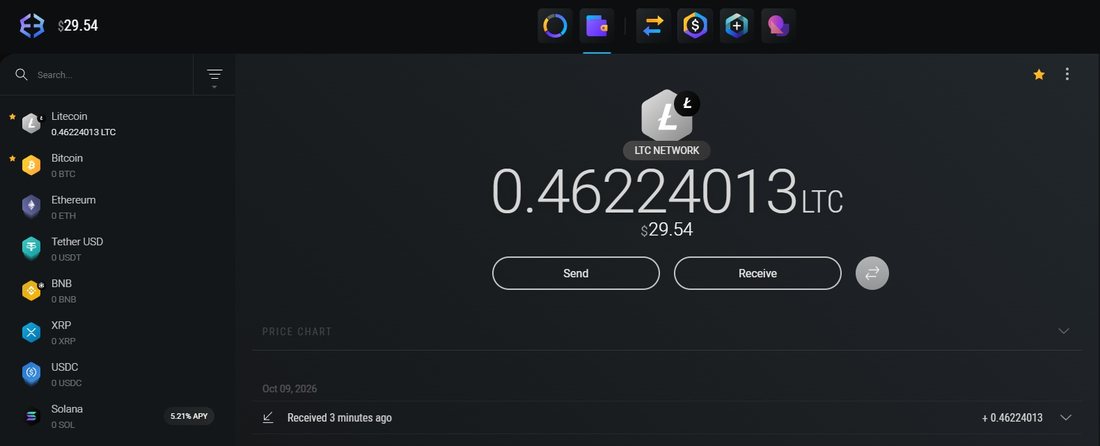Image resolution: width=1100 pixels, height=446 pixels.
Task: Click the 0.46224013 LTC sidebar balance
Action: [x=83, y=132]
